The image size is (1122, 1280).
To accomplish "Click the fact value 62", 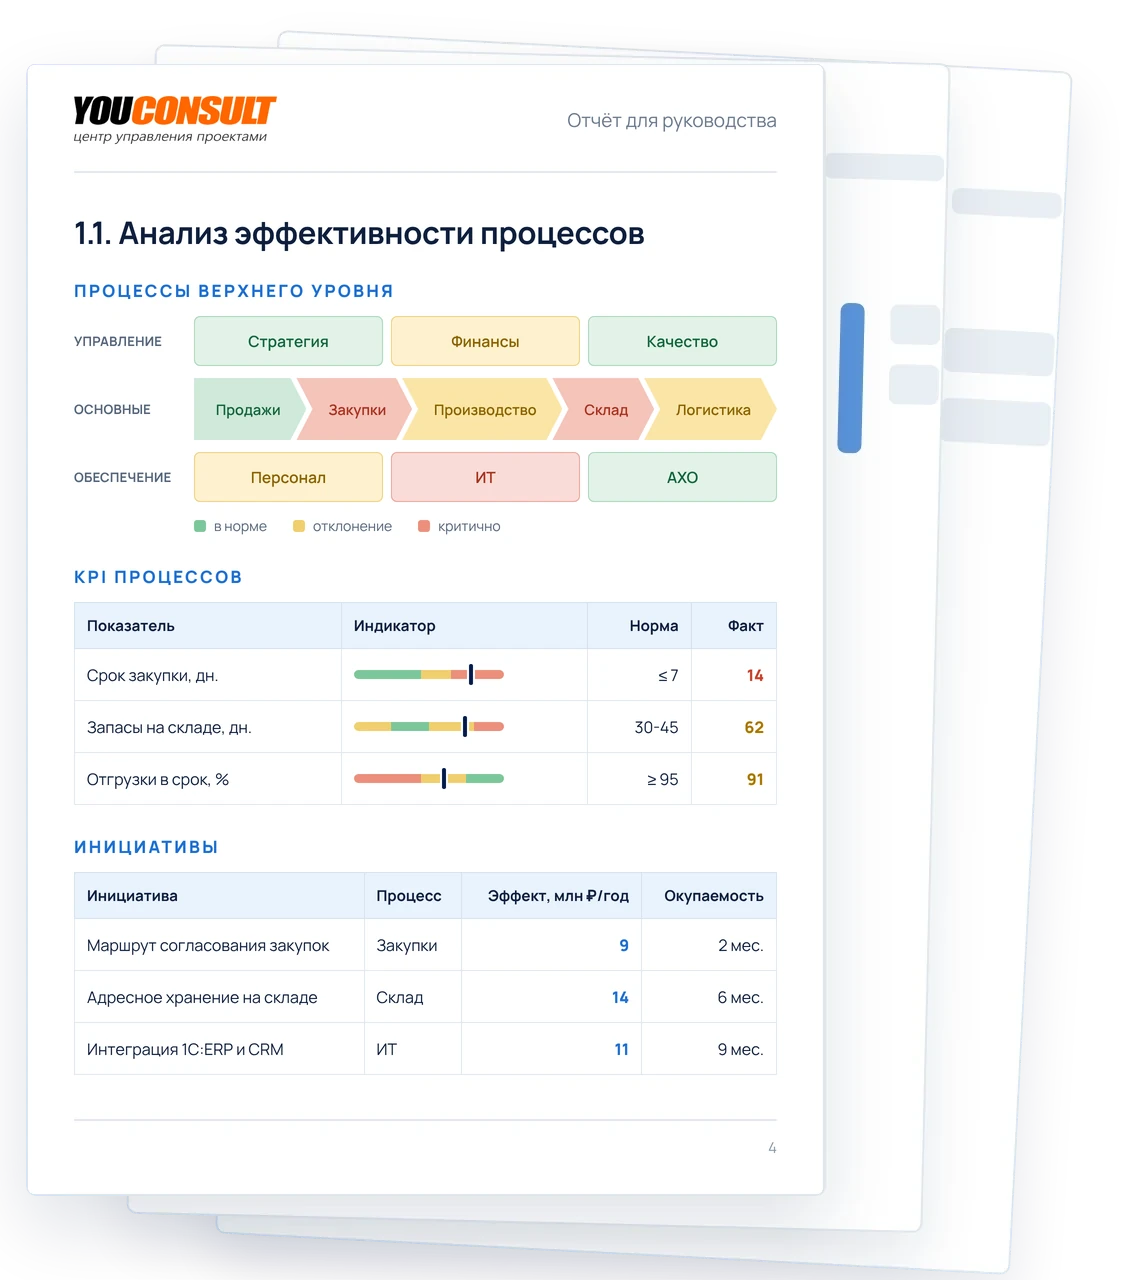I will coord(754,728).
